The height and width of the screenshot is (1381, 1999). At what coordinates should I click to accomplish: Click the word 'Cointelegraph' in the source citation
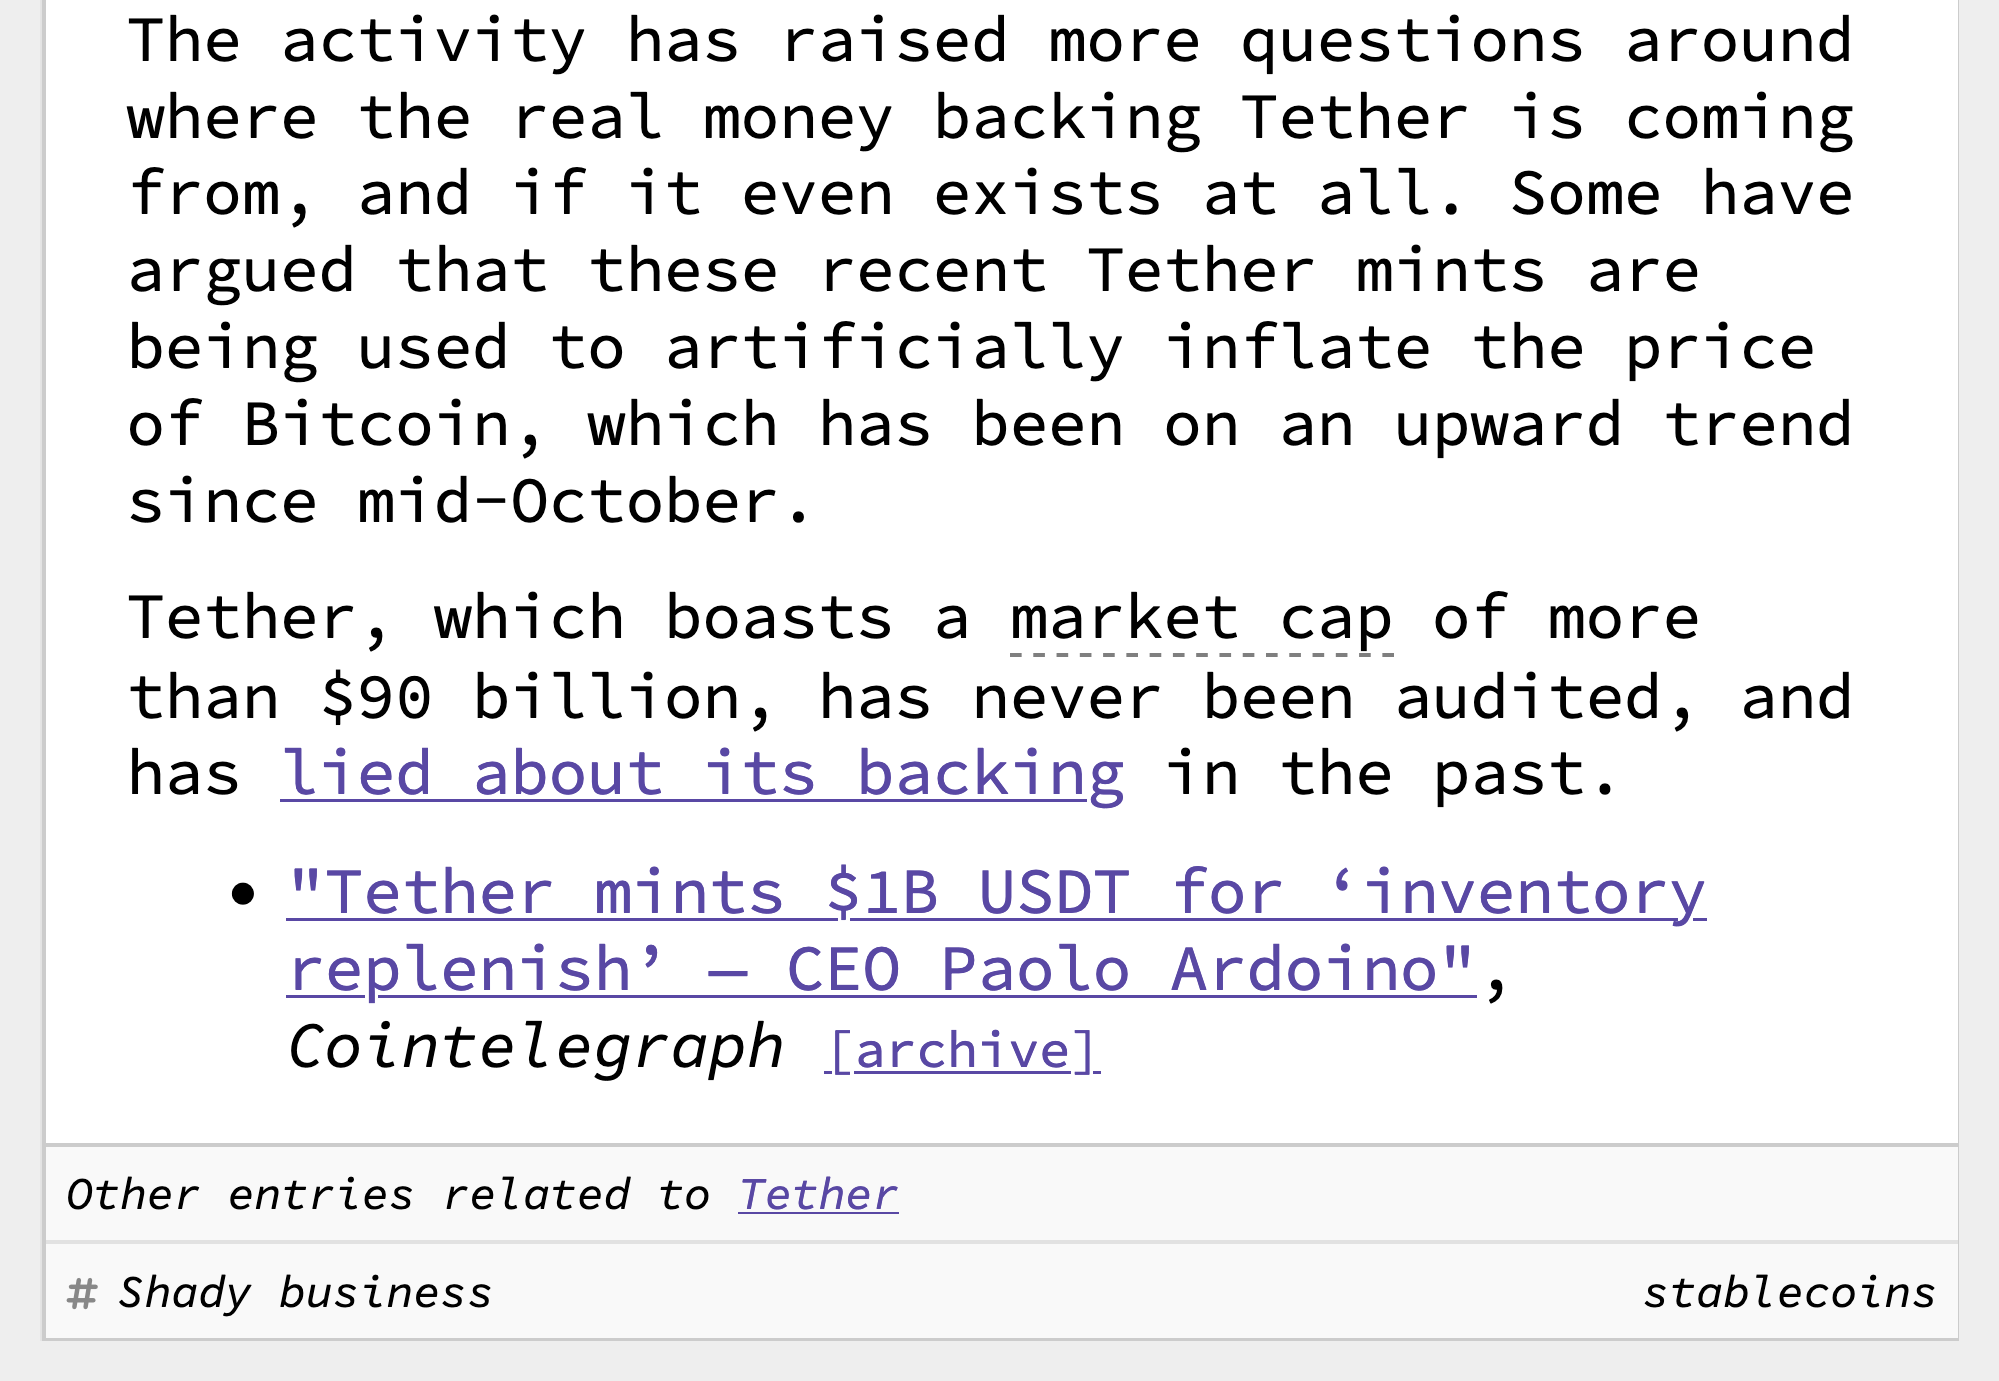[x=536, y=1048]
